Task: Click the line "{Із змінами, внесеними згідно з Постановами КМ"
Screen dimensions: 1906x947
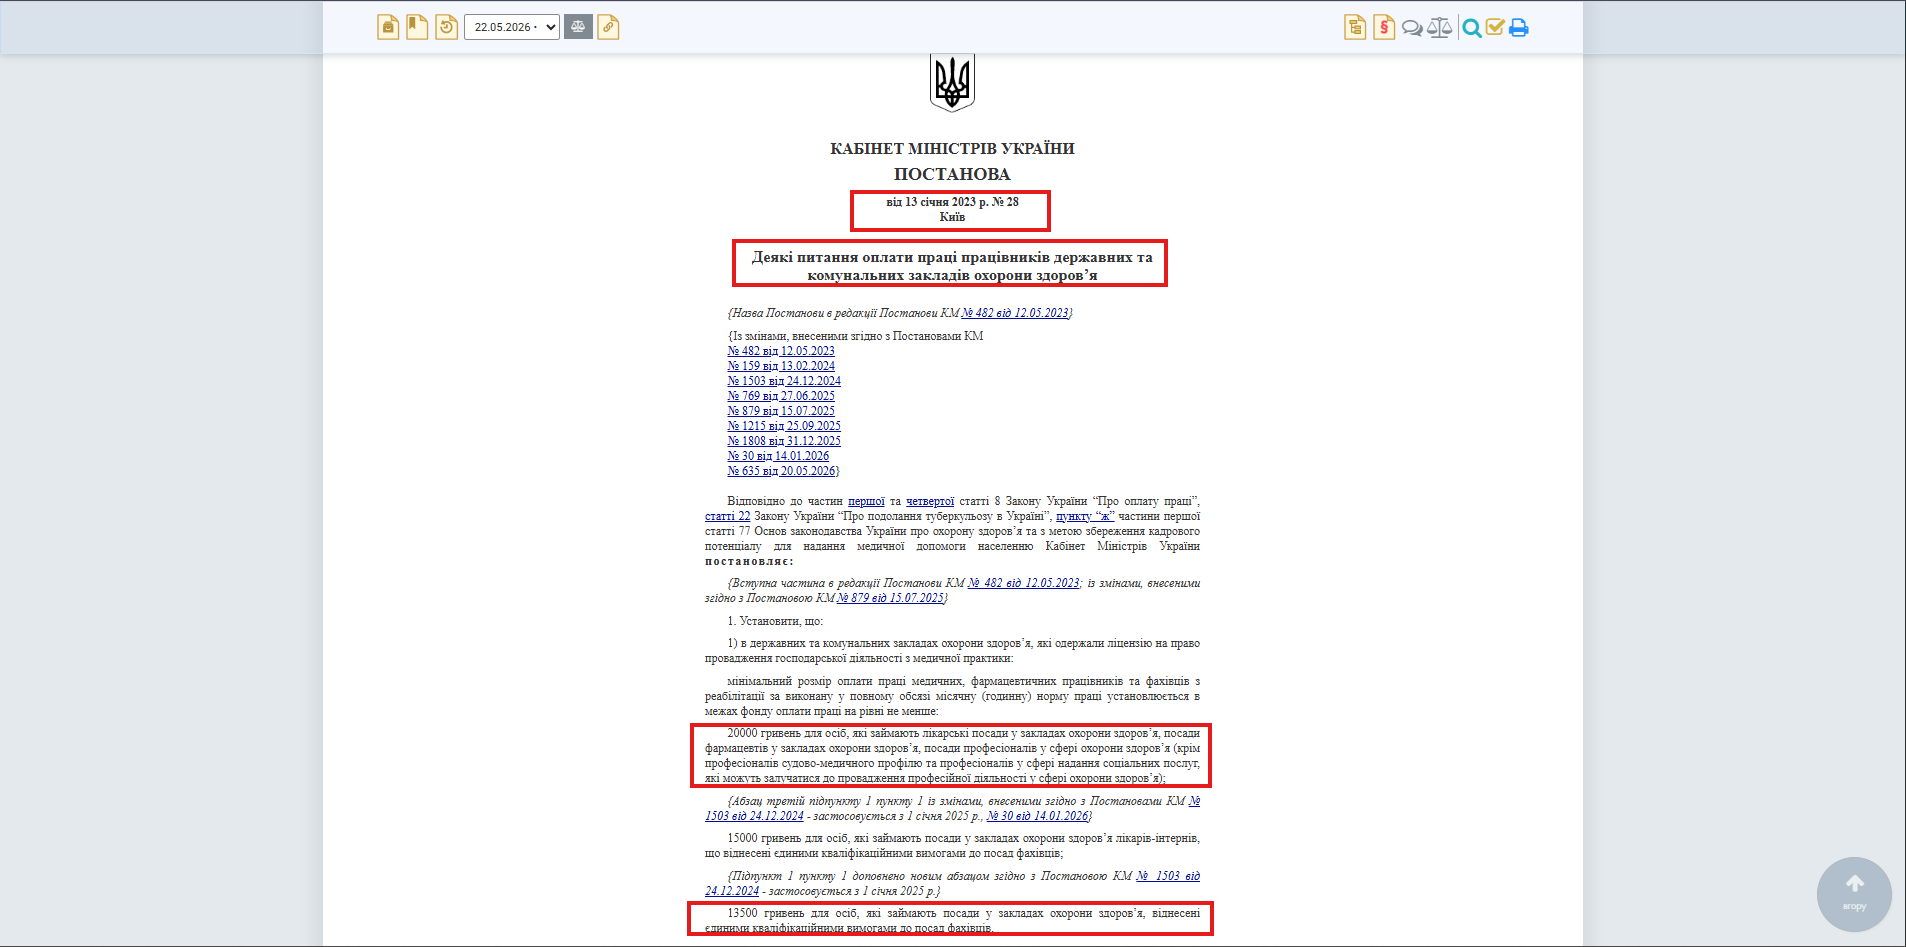Action: [x=855, y=336]
